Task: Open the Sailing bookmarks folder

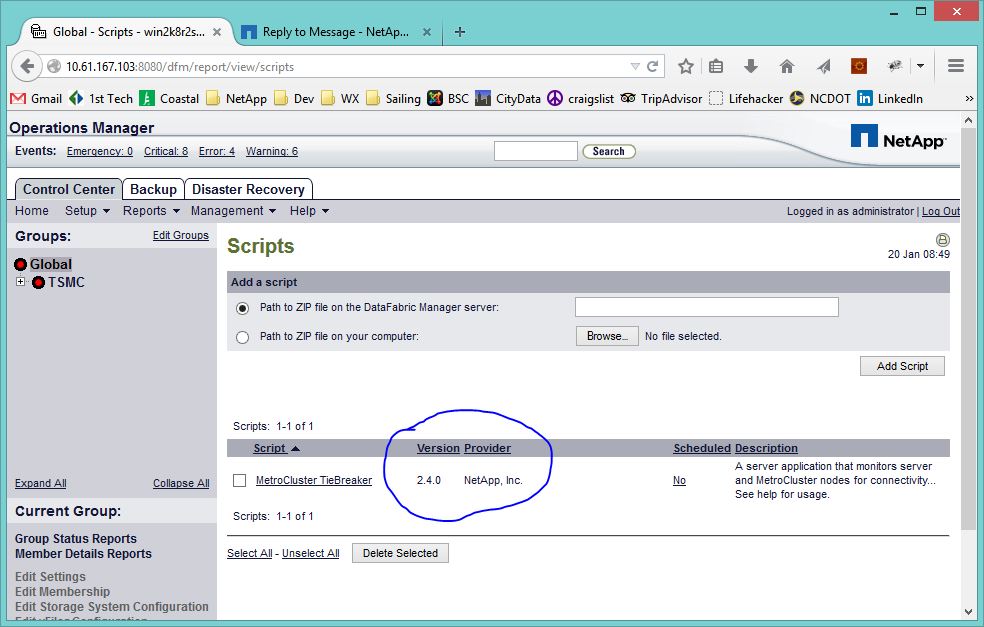Action: coord(393,99)
